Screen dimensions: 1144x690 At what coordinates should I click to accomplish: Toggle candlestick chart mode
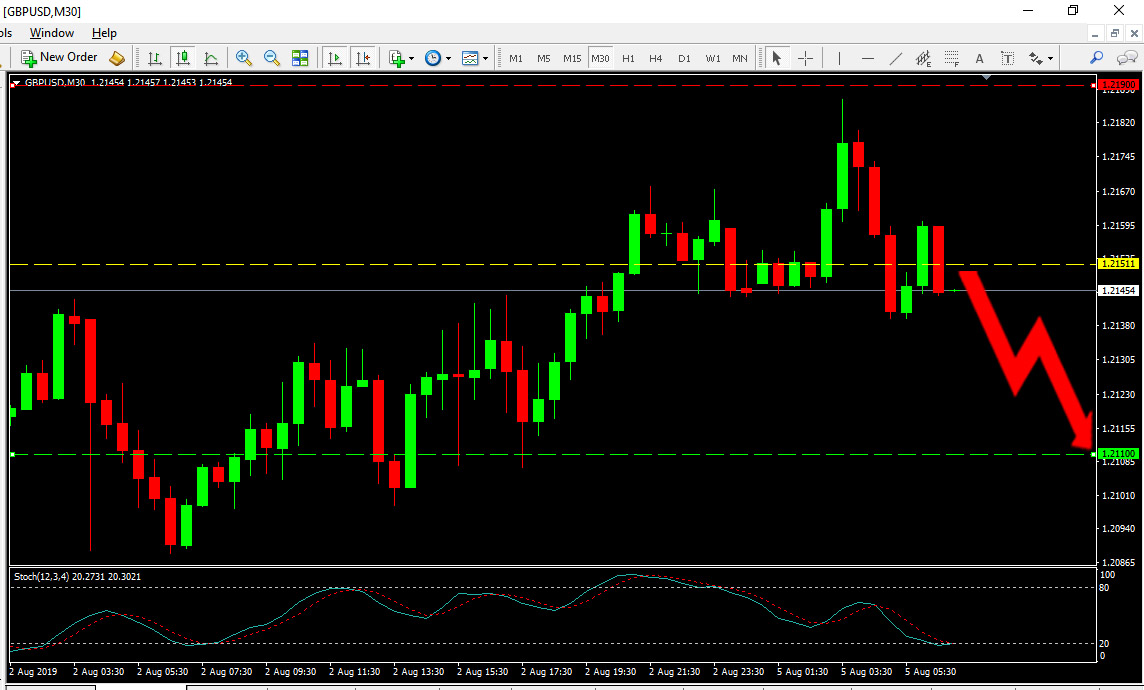point(182,58)
